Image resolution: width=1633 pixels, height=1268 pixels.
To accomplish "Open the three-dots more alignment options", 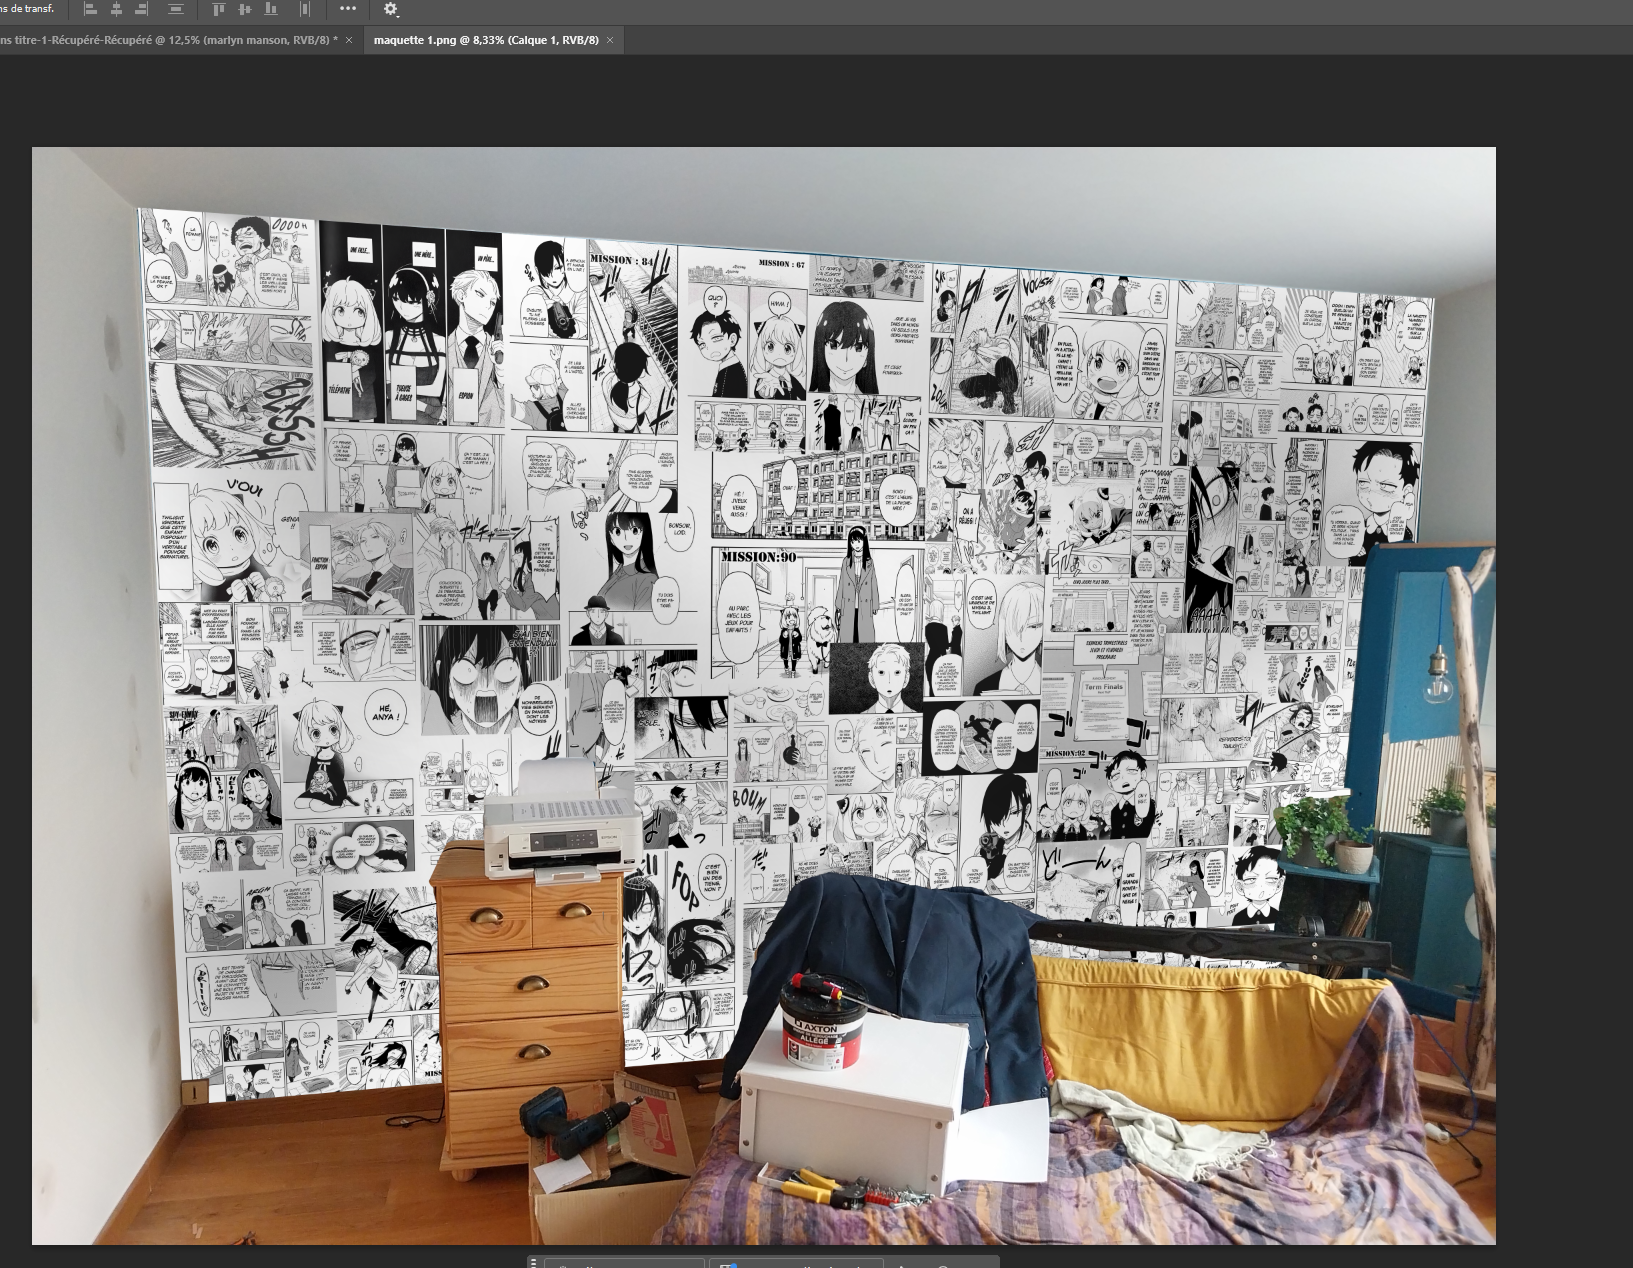I will pyautogui.click(x=347, y=8).
